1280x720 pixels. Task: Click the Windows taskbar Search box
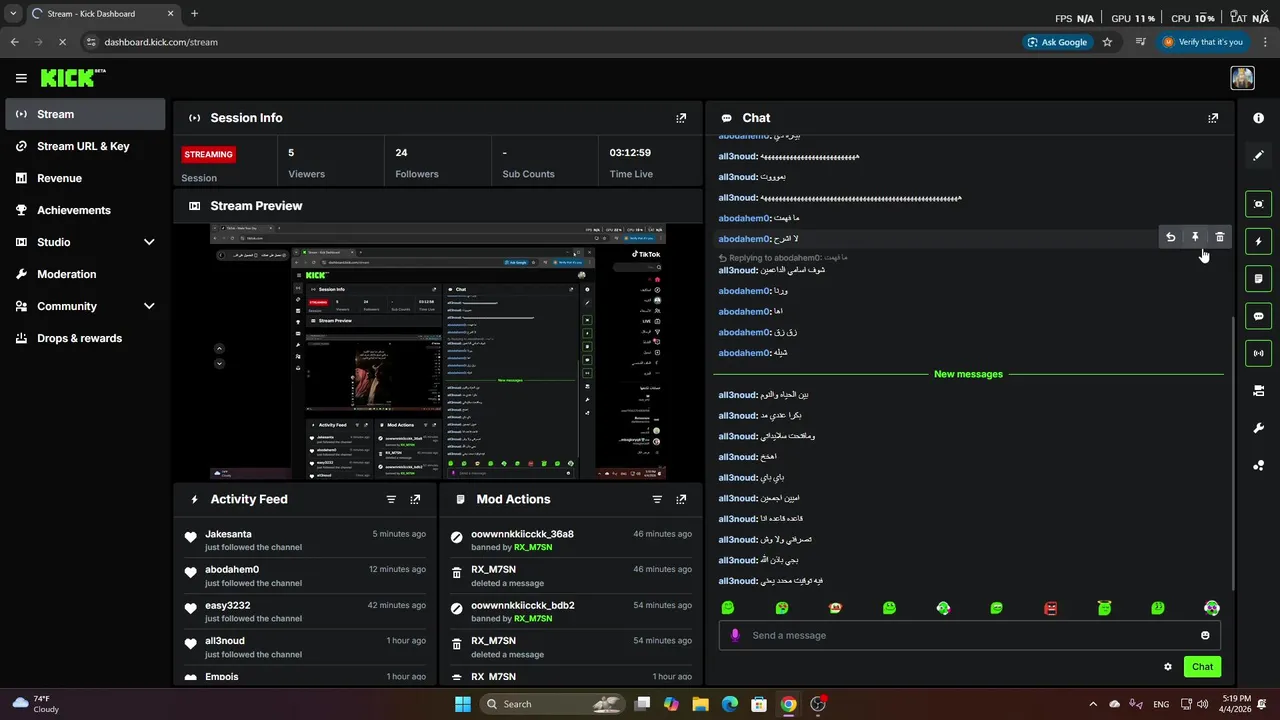click(553, 704)
